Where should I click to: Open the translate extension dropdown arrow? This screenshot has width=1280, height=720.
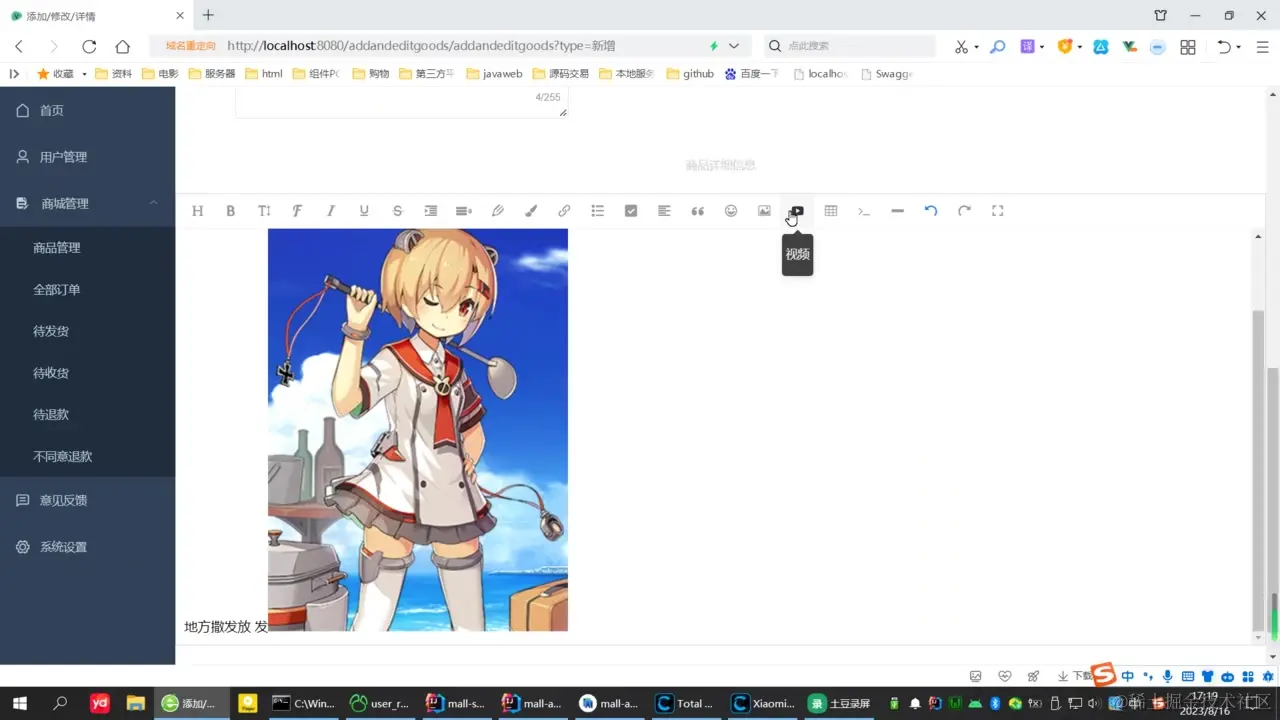[x=1042, y=47]
